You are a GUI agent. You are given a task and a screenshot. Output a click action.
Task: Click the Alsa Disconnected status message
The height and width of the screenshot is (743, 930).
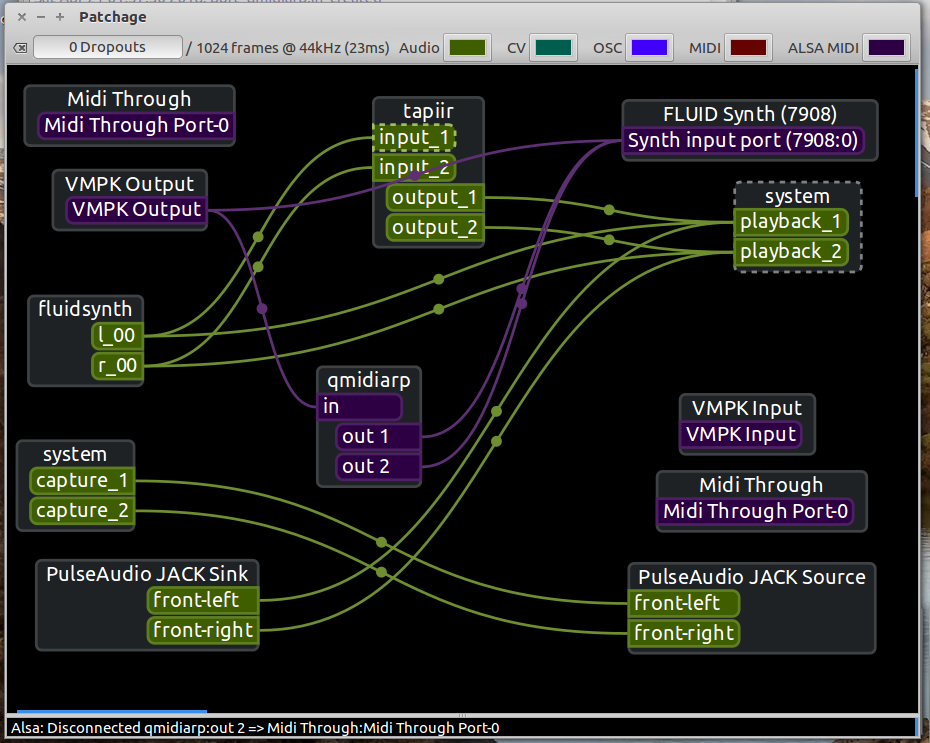pyautogui.click(x=255, y=728)
